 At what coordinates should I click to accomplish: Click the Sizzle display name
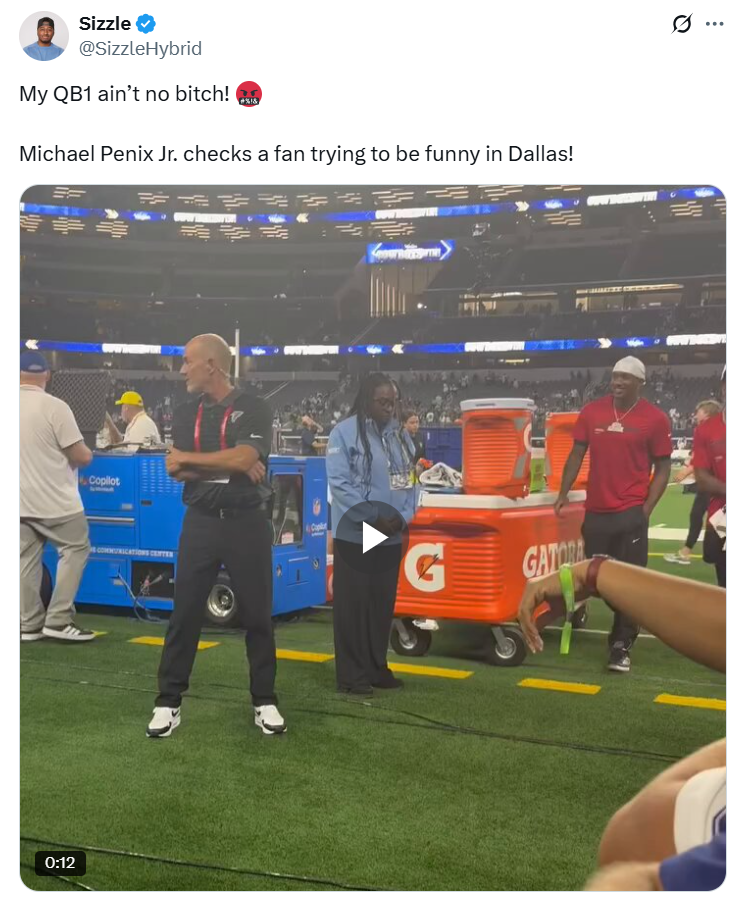(105, 24)
